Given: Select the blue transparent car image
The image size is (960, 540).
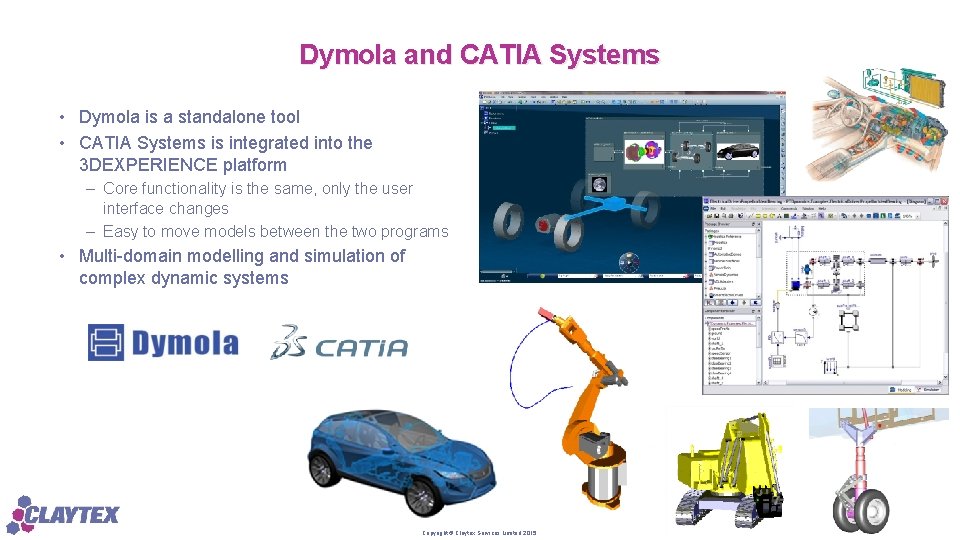Looking at the screenshot, I should [x=402, y=462].
